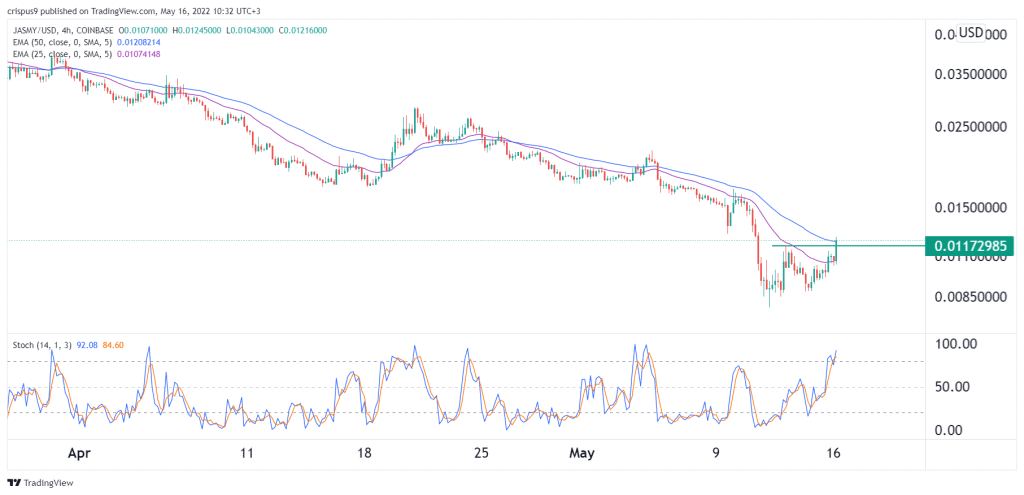This screenshot has height=495, width=1024.
Task: Click the USD currency label
Action: 970,33
